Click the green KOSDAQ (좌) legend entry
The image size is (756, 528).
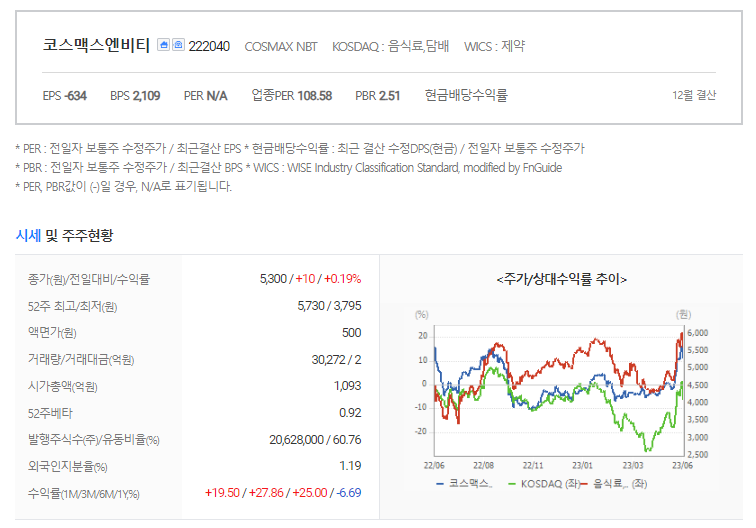point(544,484)
